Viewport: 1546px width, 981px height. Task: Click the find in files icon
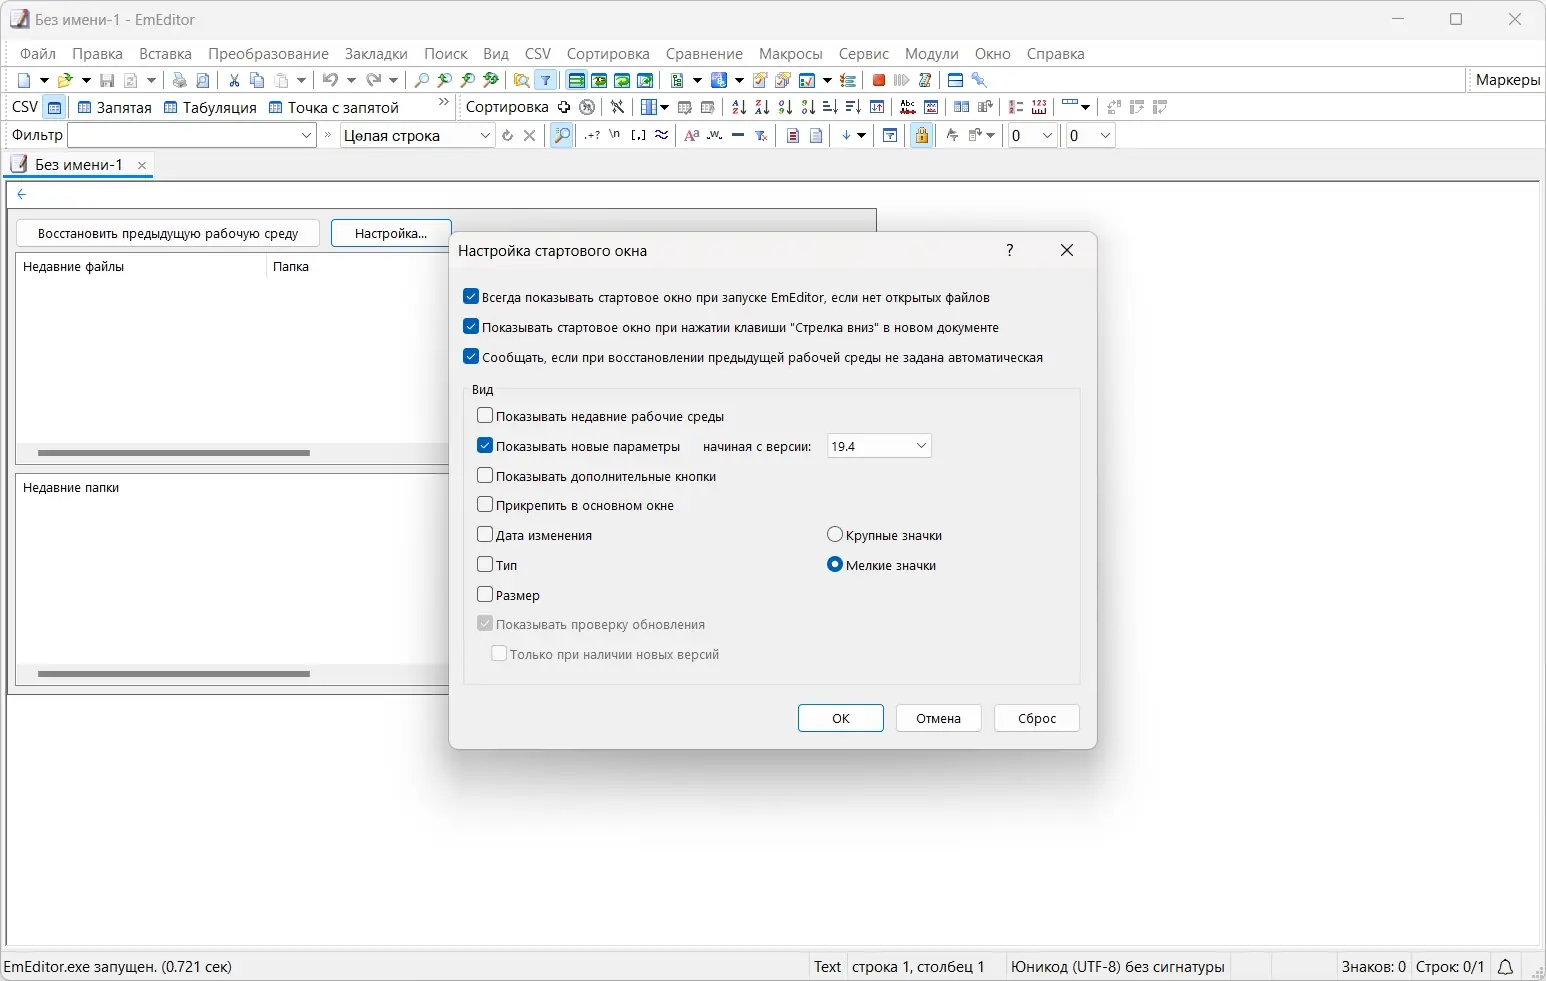[x=521, y=80]
